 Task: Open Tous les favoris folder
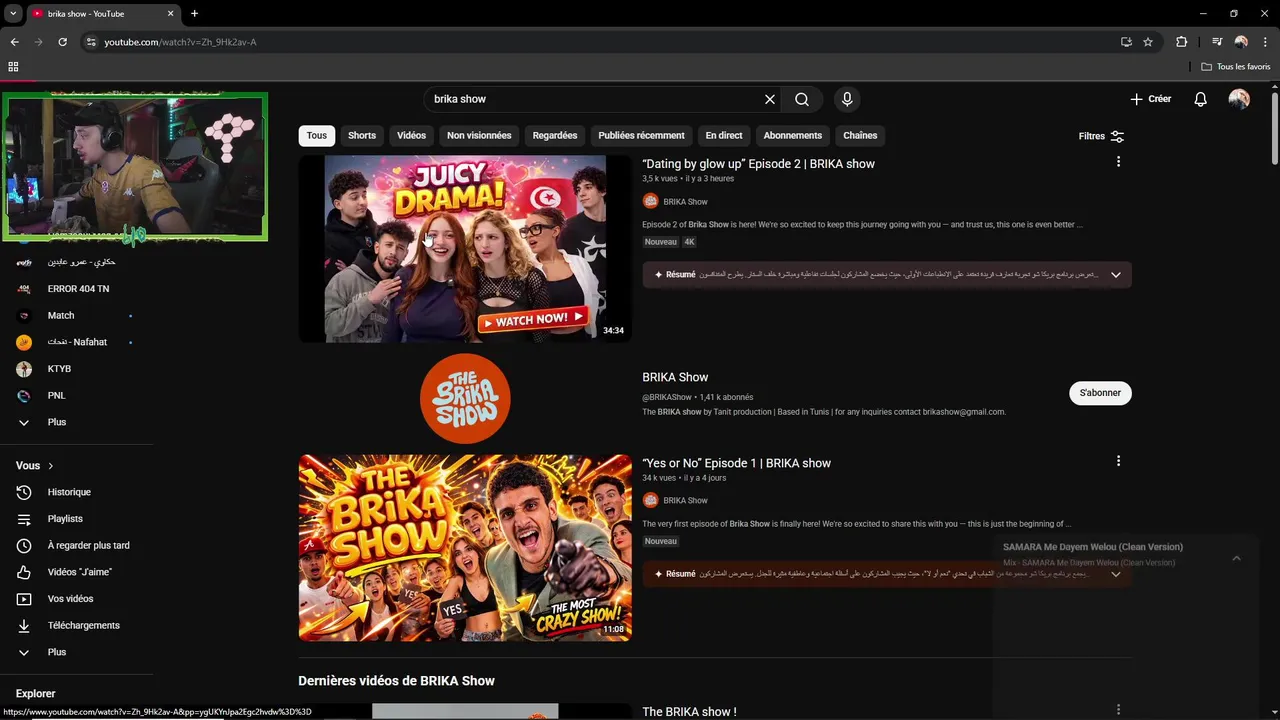point(1236,67)
